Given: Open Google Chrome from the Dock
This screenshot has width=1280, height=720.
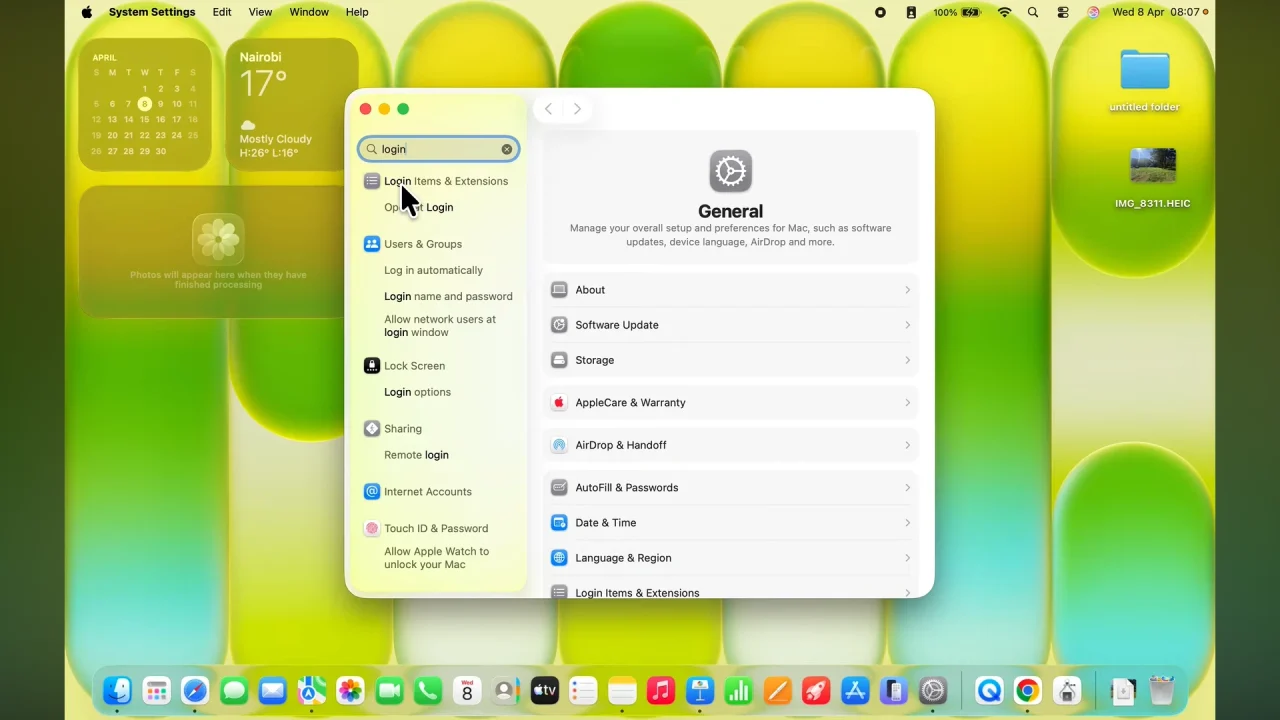Looking at the screenshot, I should tap(1027, 690).
